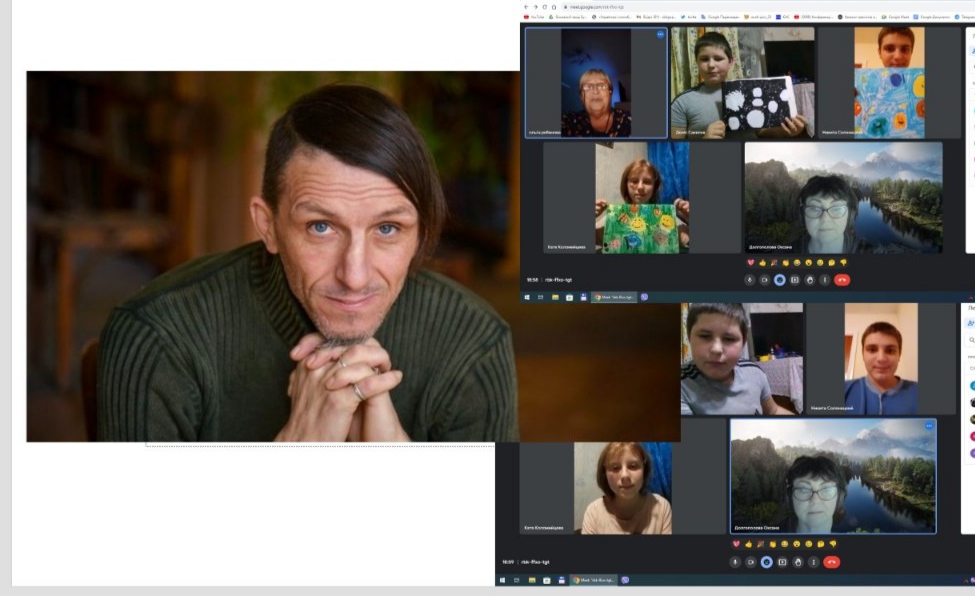Send thumbs down reaction in upper Meet window
The image size is (975, 596).
[x=843, y=263]
